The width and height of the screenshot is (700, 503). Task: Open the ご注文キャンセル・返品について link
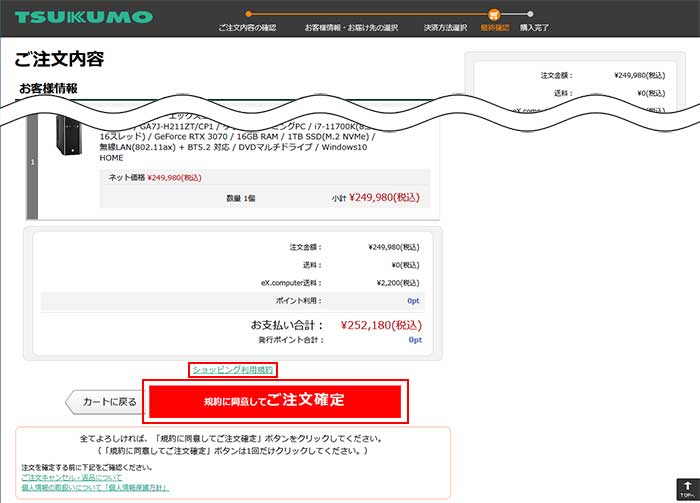click(71, 477)
